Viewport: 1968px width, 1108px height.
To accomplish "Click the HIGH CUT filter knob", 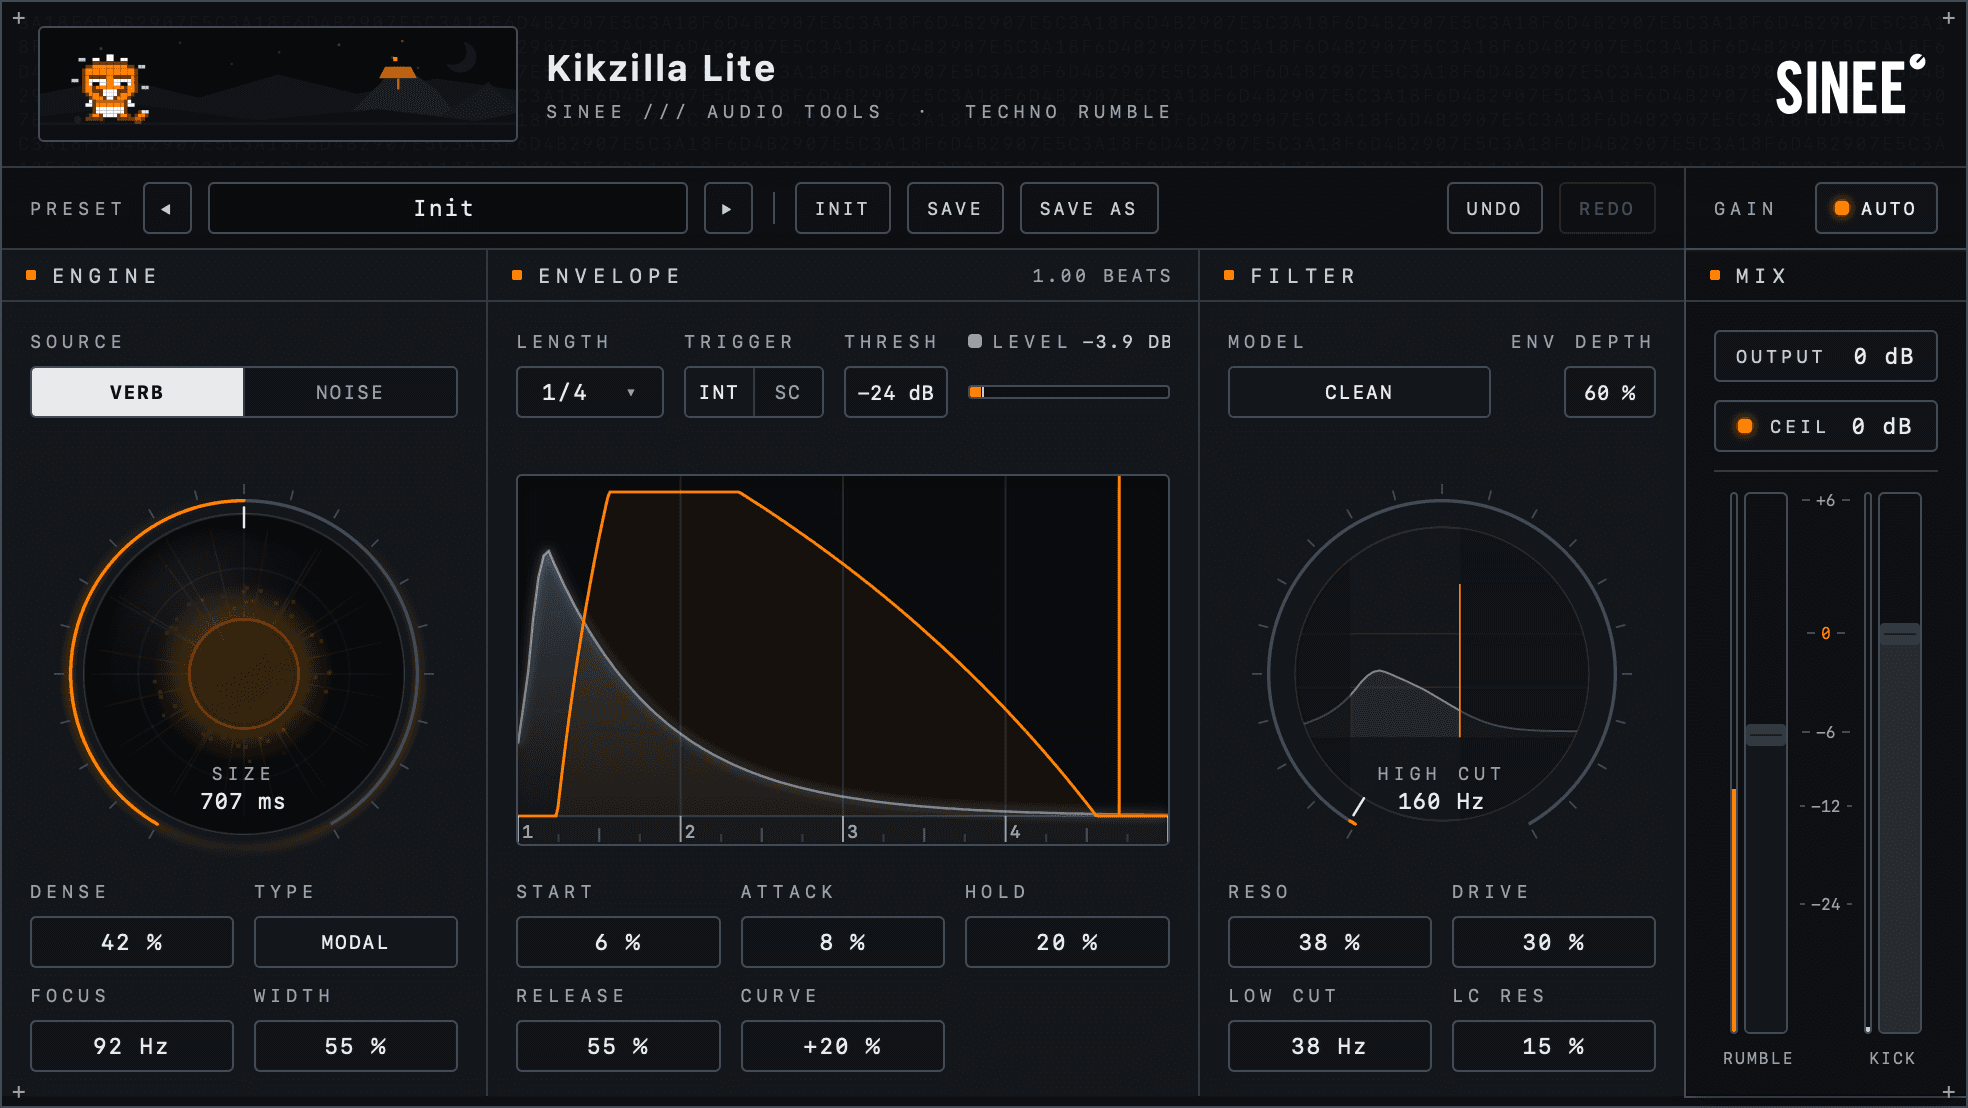I will click(1442, 673).
